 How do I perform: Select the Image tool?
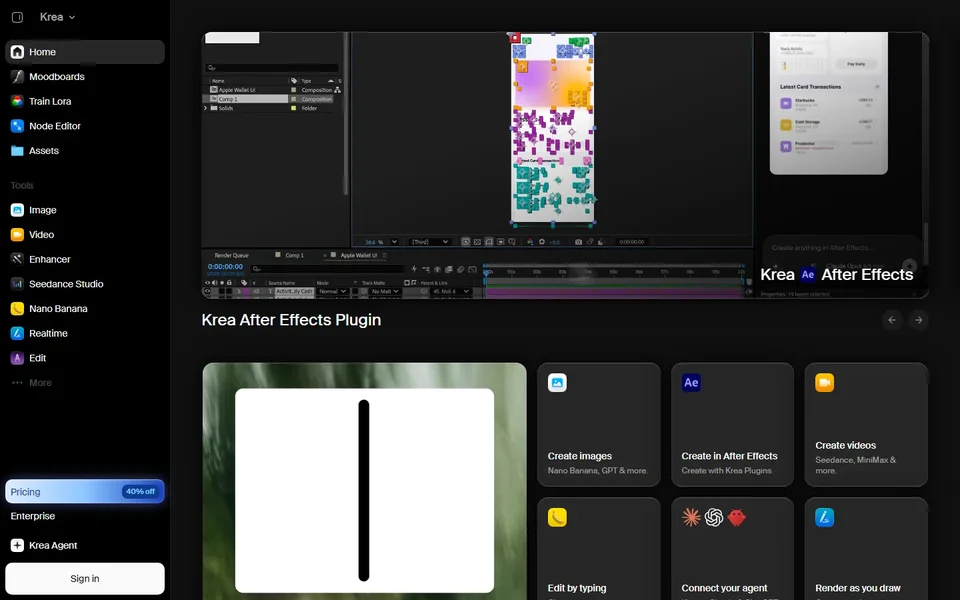tap(84, 210)
